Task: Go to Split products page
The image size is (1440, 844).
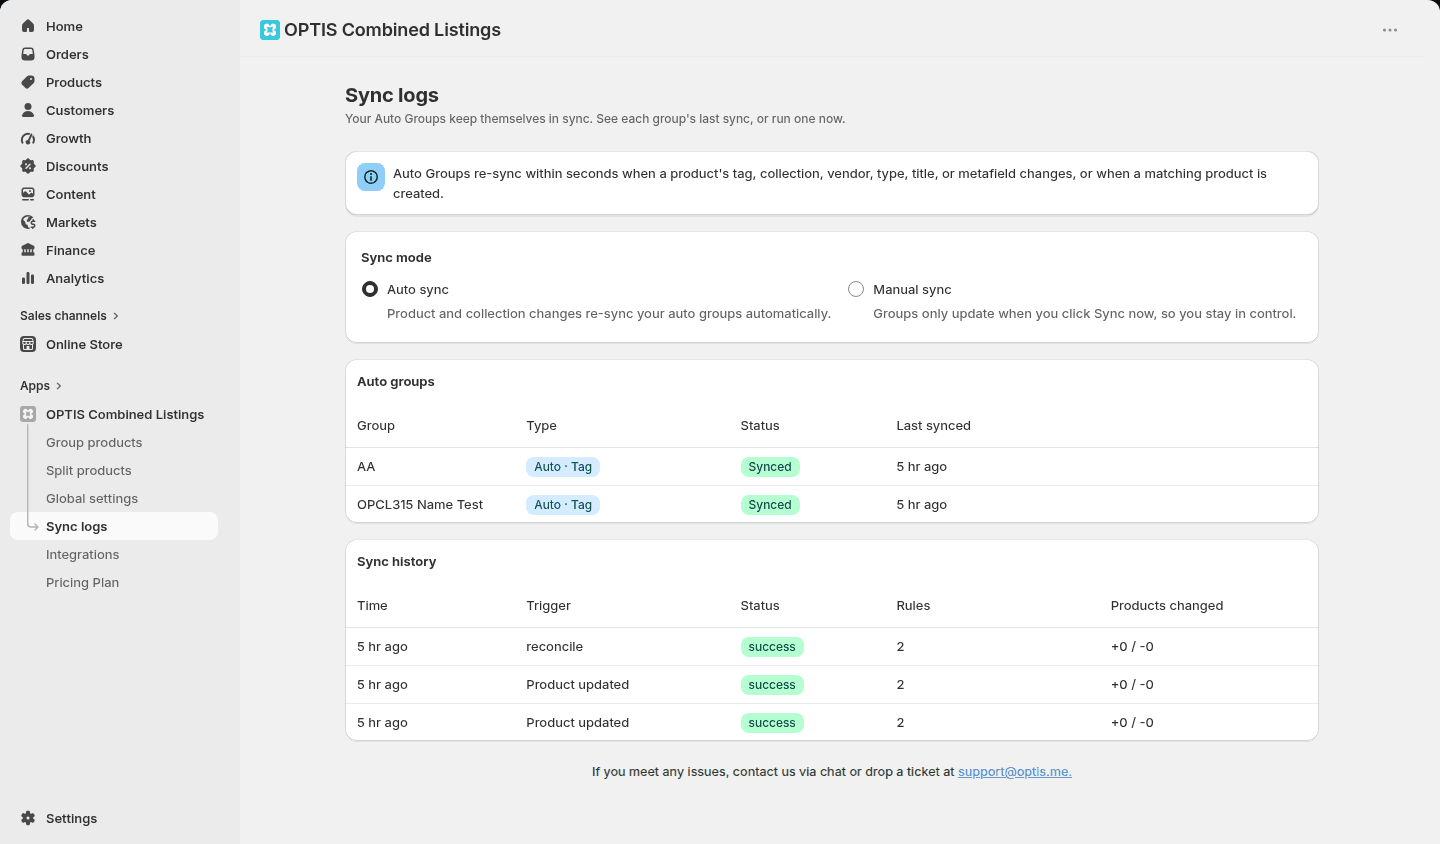Action: tap(88, 470)
